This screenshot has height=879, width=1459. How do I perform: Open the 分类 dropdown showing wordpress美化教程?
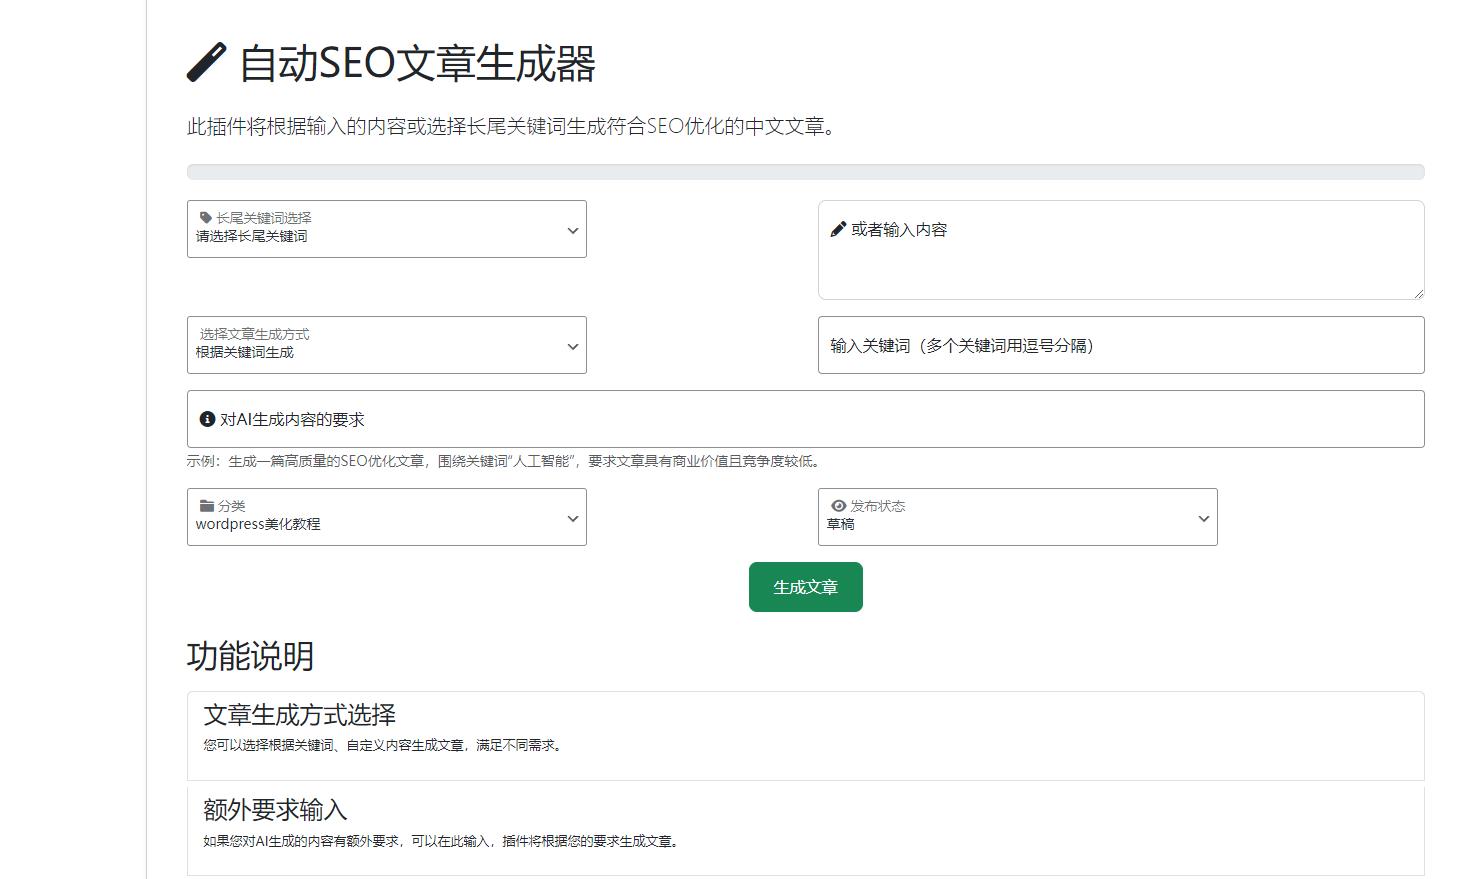click(x=387, y=517)
